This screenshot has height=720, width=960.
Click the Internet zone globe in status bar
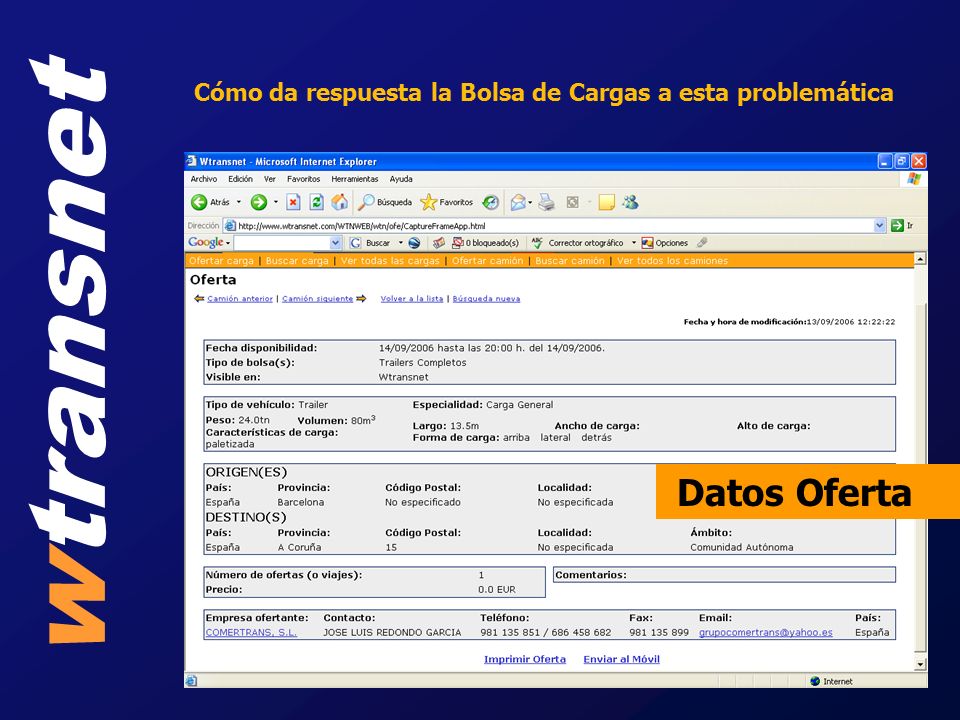point(815,681)
